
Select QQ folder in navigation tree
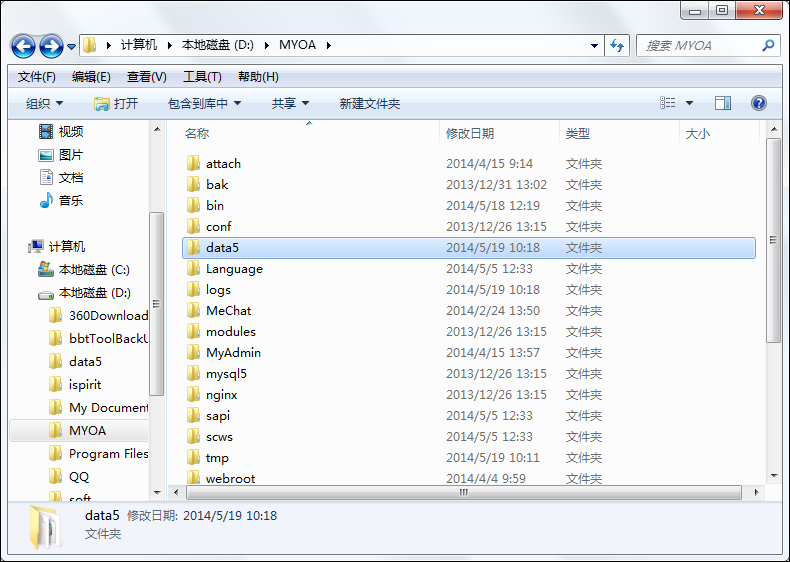coord(69,477)
